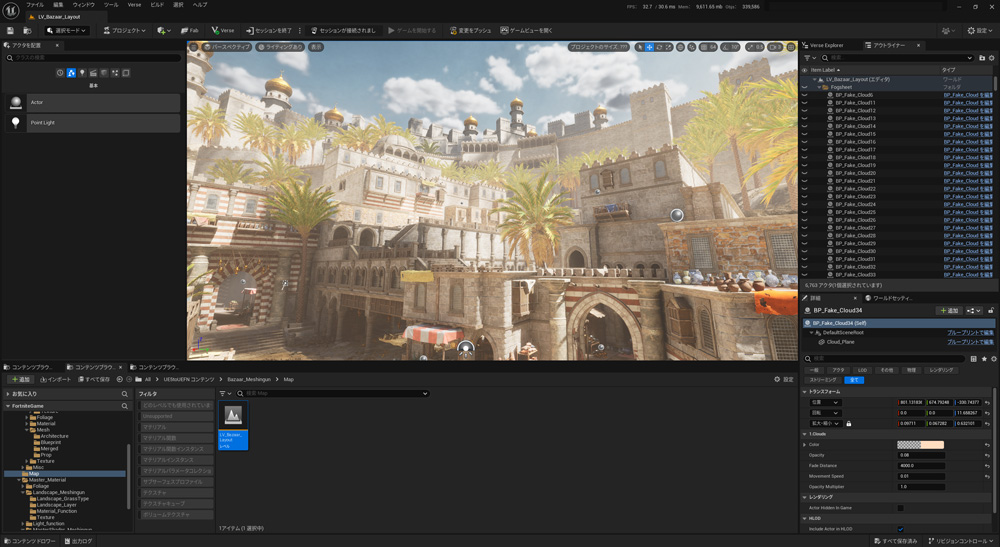Click the save level floppy icon
Image resolution: width=1000 pixels, height=547 pixels.
tap(10, 31)
